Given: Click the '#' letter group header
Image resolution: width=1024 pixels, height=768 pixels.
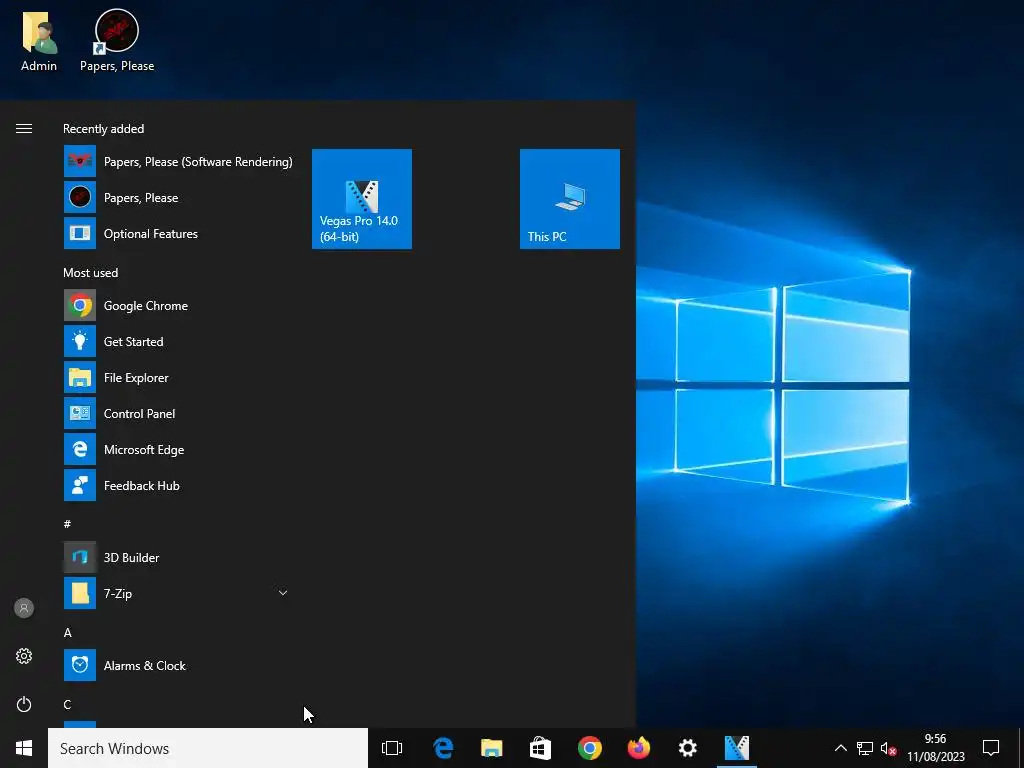Looking at the screenshot, I should [x=67, y=524].
